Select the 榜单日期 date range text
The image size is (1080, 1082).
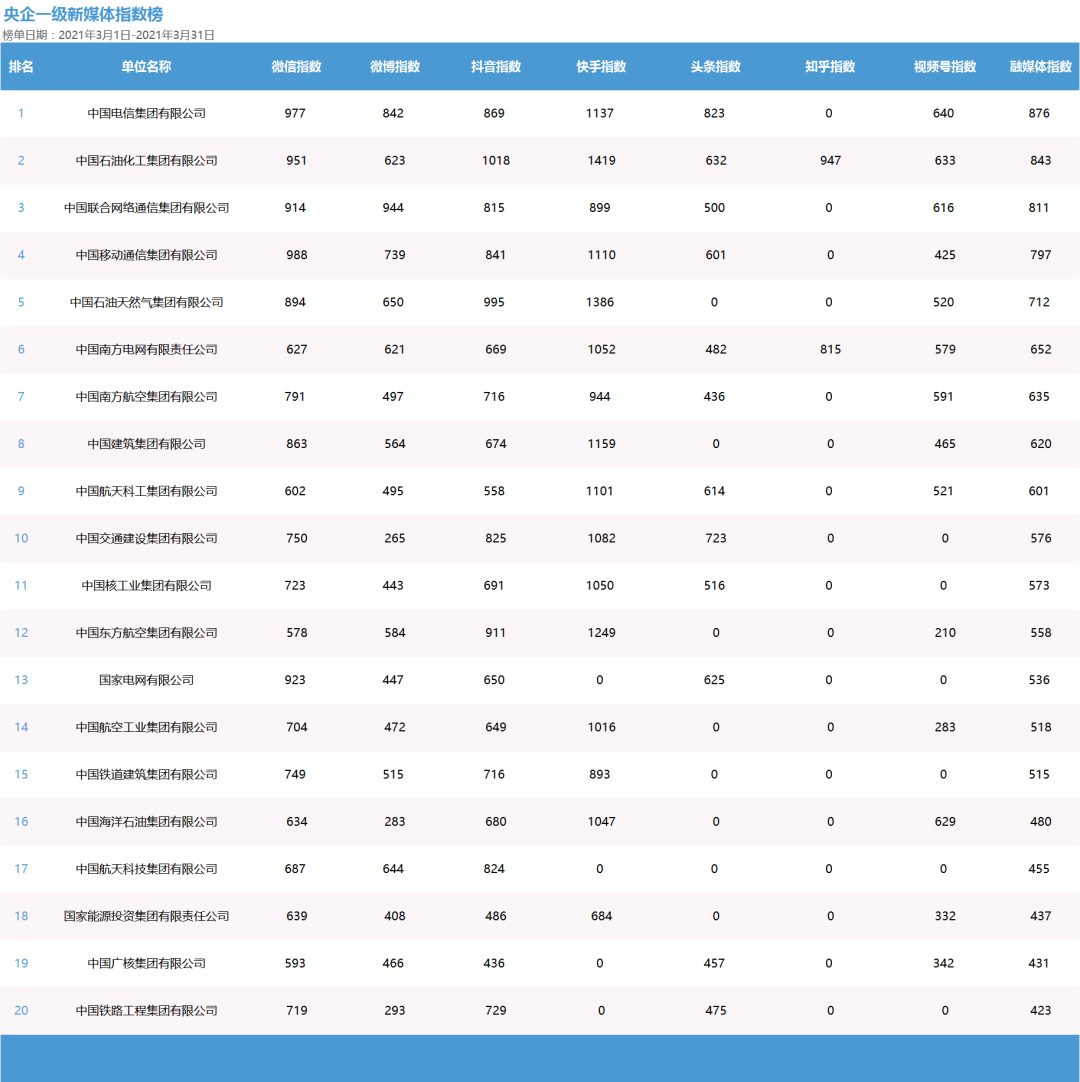click(108, 35)
